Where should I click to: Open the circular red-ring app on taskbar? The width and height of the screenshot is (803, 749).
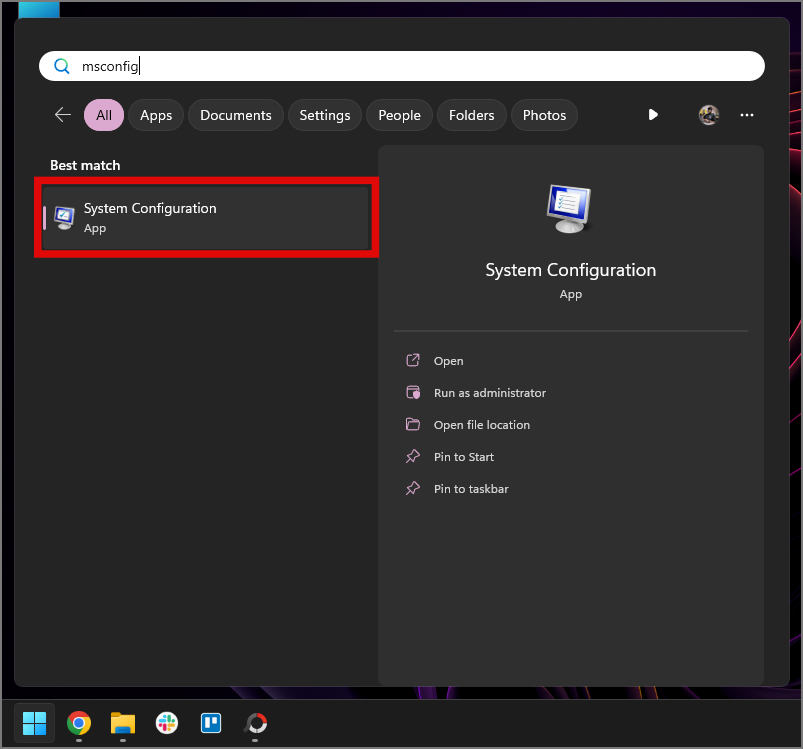[256, 723]
